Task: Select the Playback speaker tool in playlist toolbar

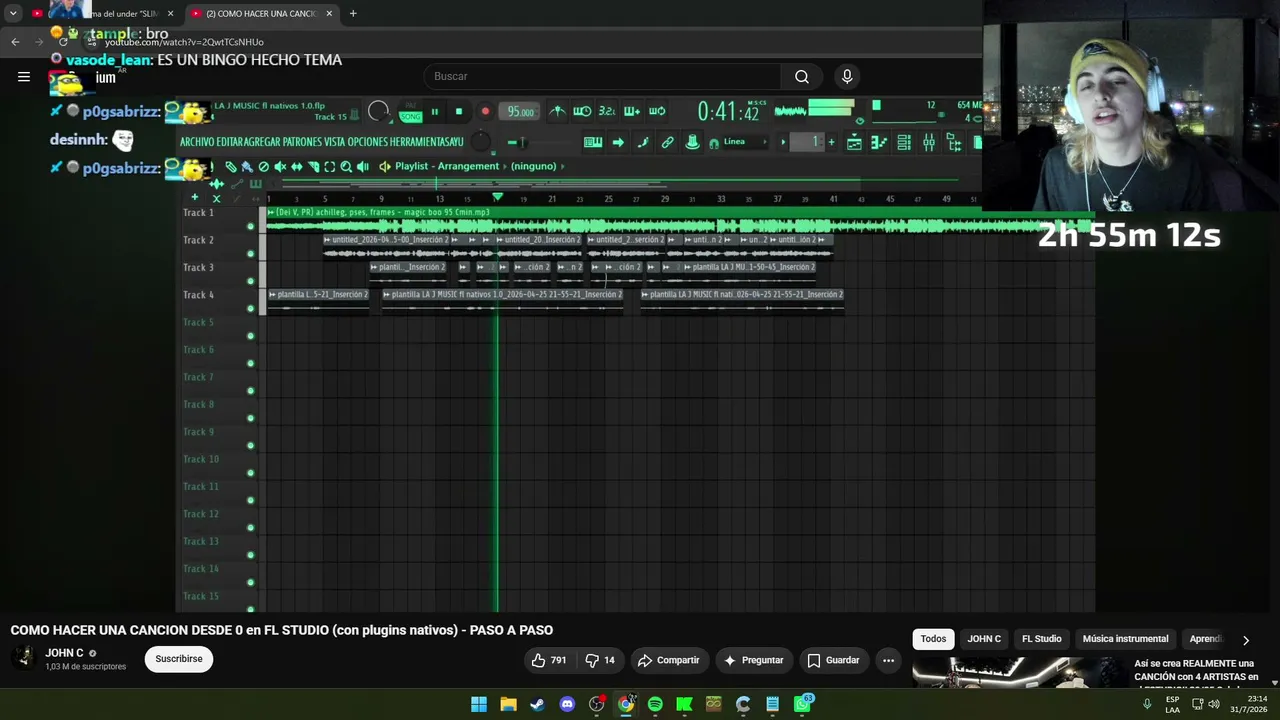Action: [363, 167]
